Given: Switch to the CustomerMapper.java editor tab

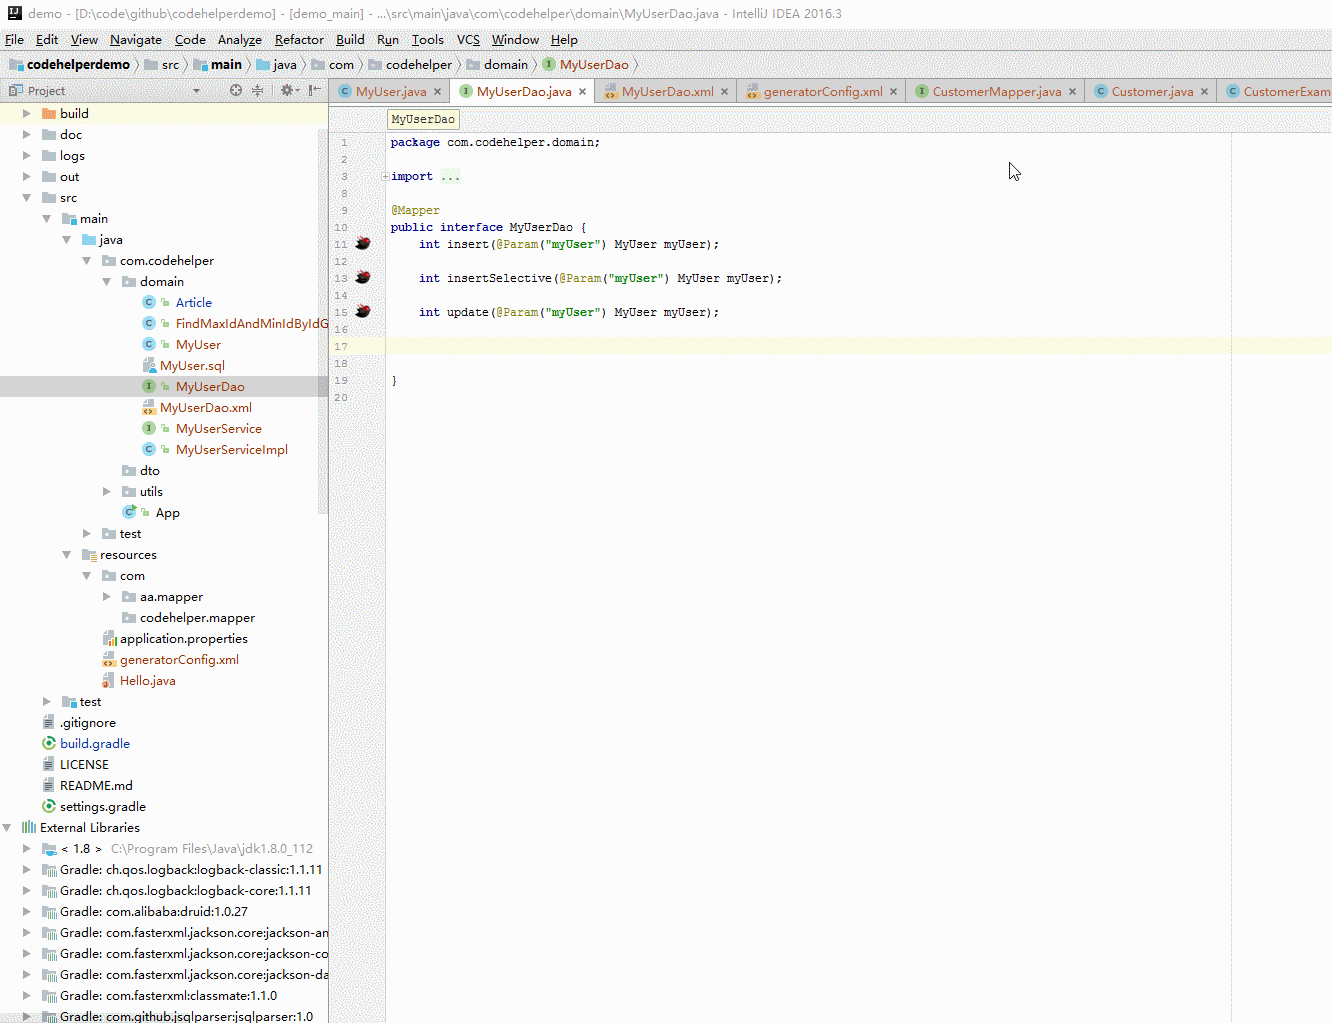Looking at the screenshot, I should click(x=996, y=91).
